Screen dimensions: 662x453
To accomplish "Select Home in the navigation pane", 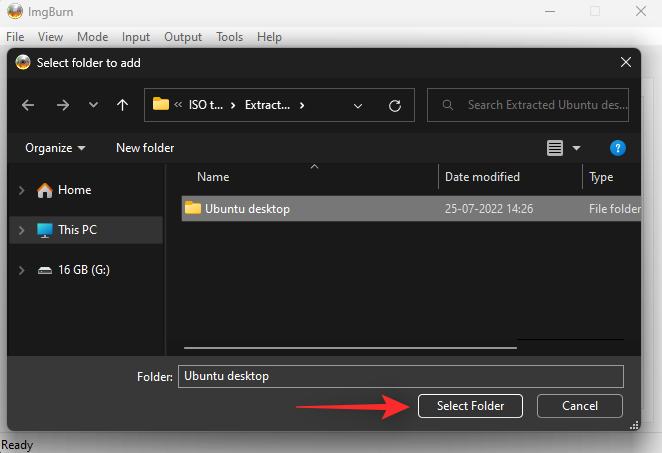I will [x=75, y=190].
